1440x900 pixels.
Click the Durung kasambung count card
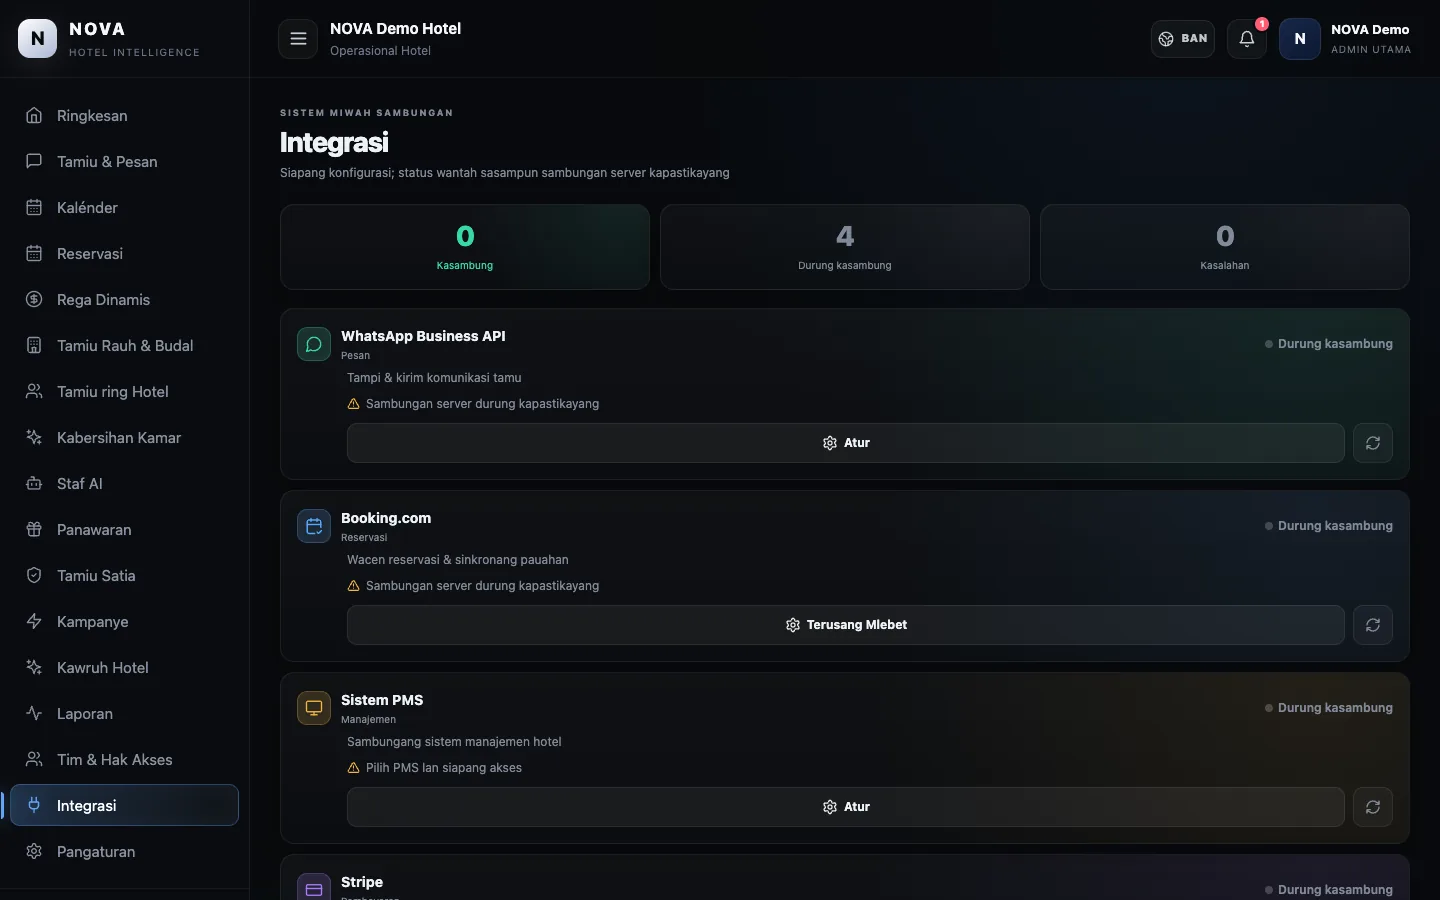click(x=845, y=247)
